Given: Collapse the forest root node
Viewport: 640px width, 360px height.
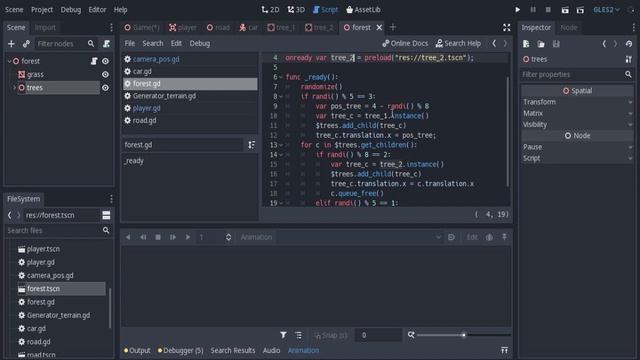Looking at the screenshot, I should (9, 61).
